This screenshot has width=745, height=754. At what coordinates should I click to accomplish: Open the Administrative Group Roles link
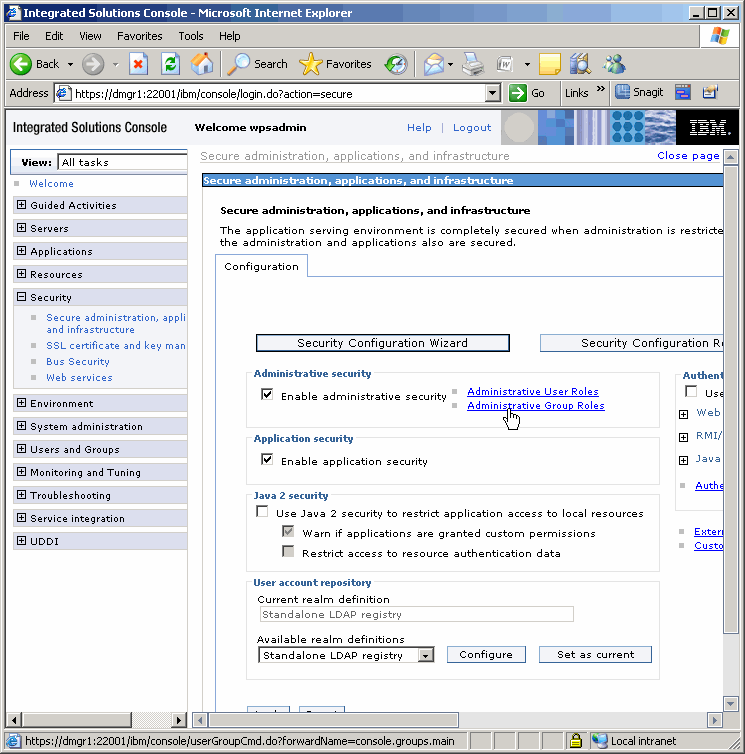535,406
